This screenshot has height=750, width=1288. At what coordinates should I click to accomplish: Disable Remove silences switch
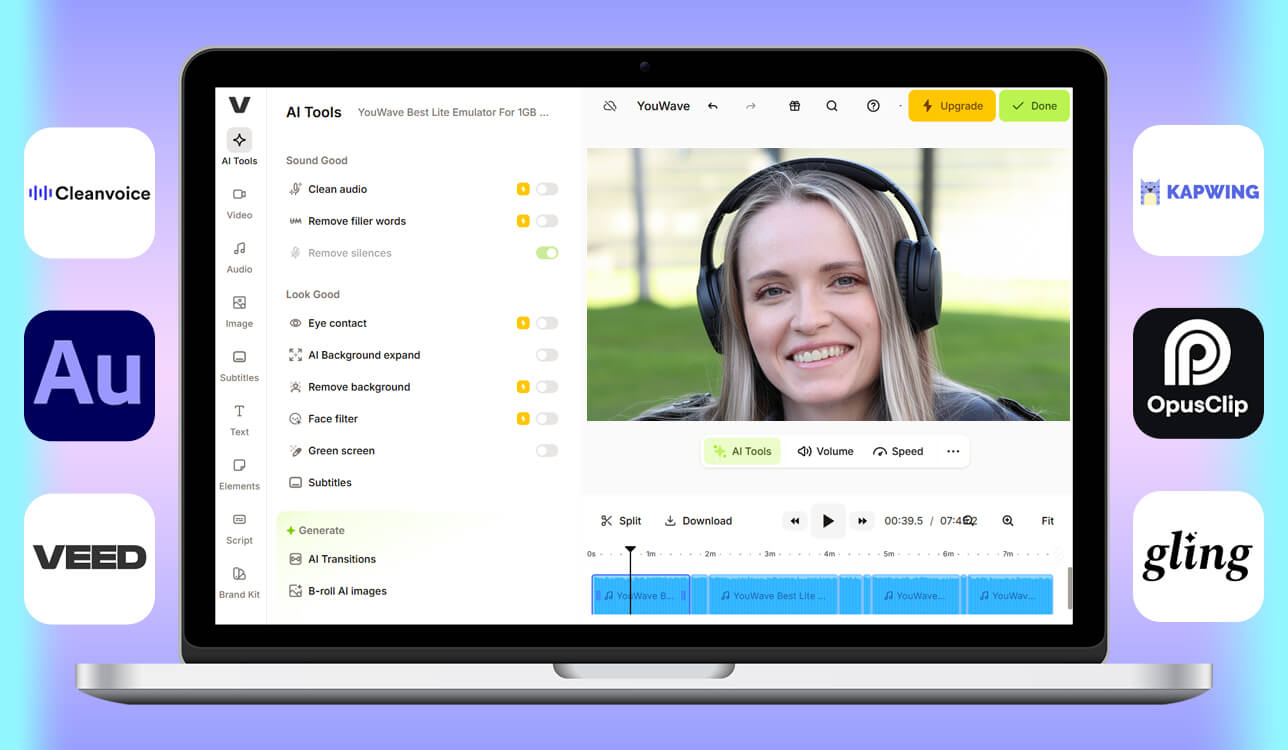click(547, 253)
